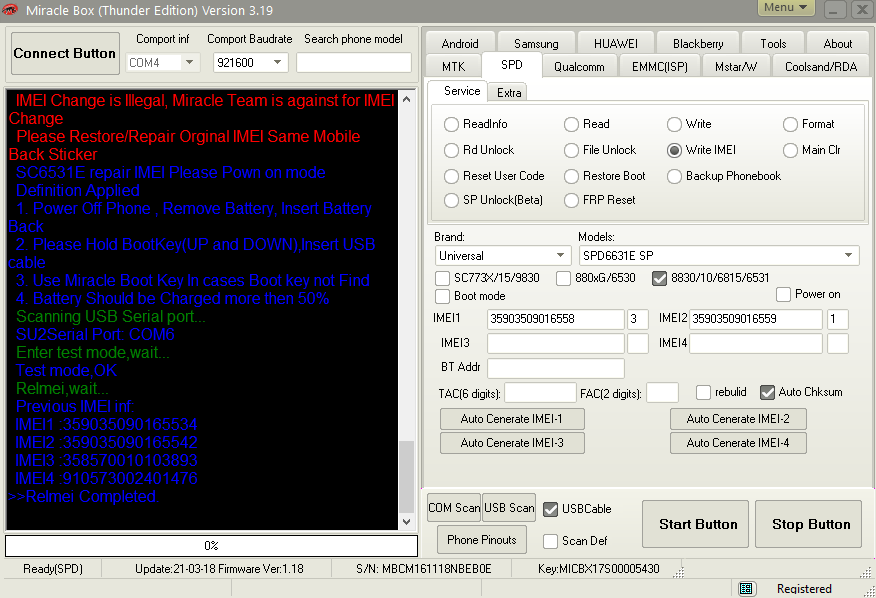Click the IMEI1 input field
Image resolution: width=876 pixels, height=598 pixels.
[555, 319]
